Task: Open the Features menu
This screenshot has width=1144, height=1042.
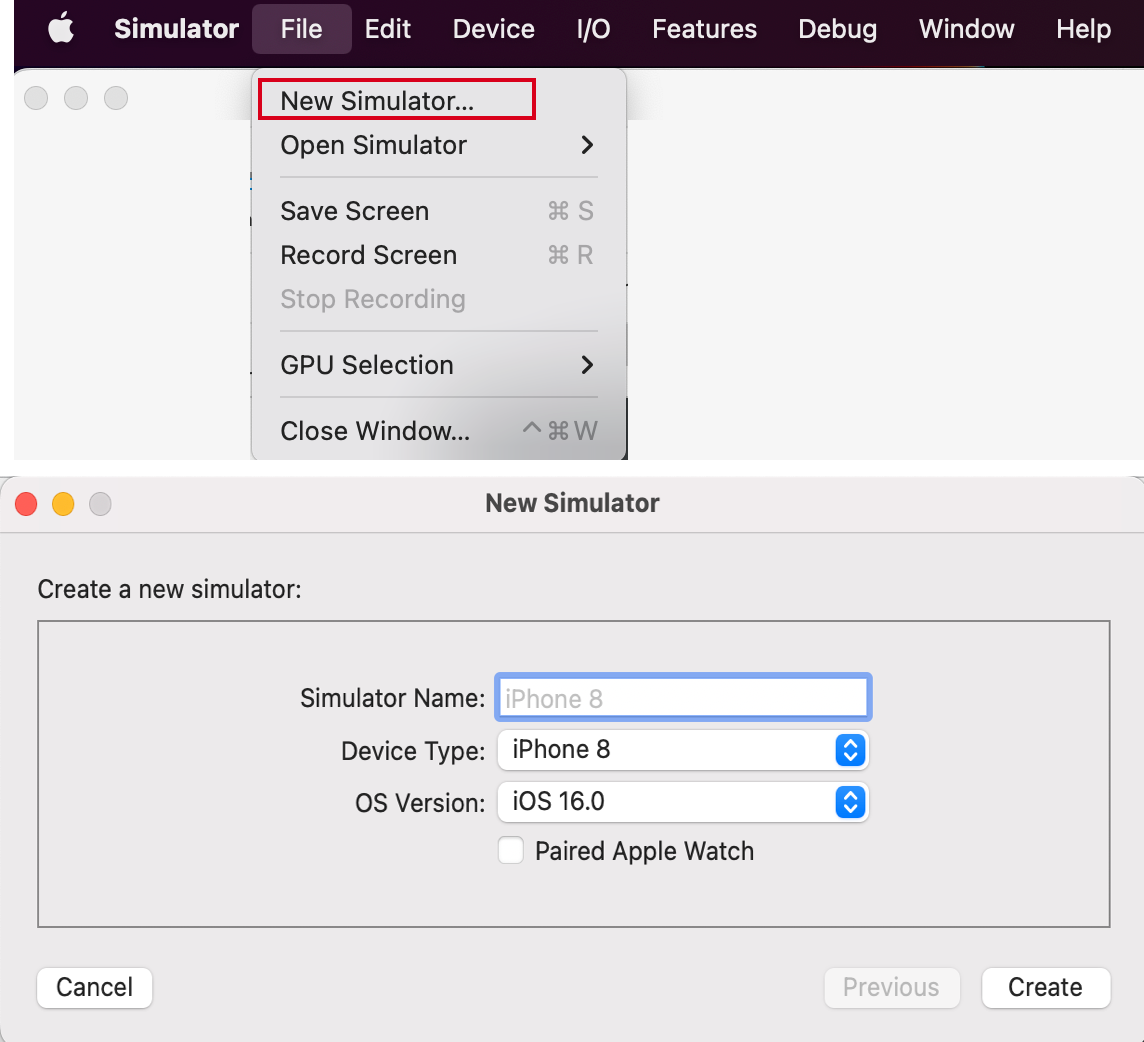Action: click(x=704, y=29)
